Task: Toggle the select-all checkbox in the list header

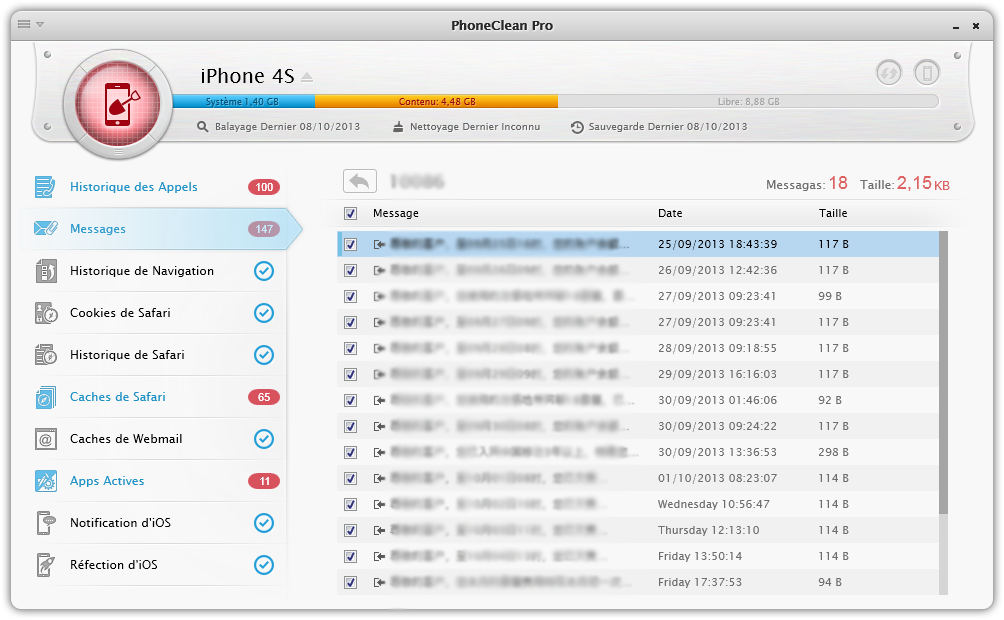Action: pos(350,213)
